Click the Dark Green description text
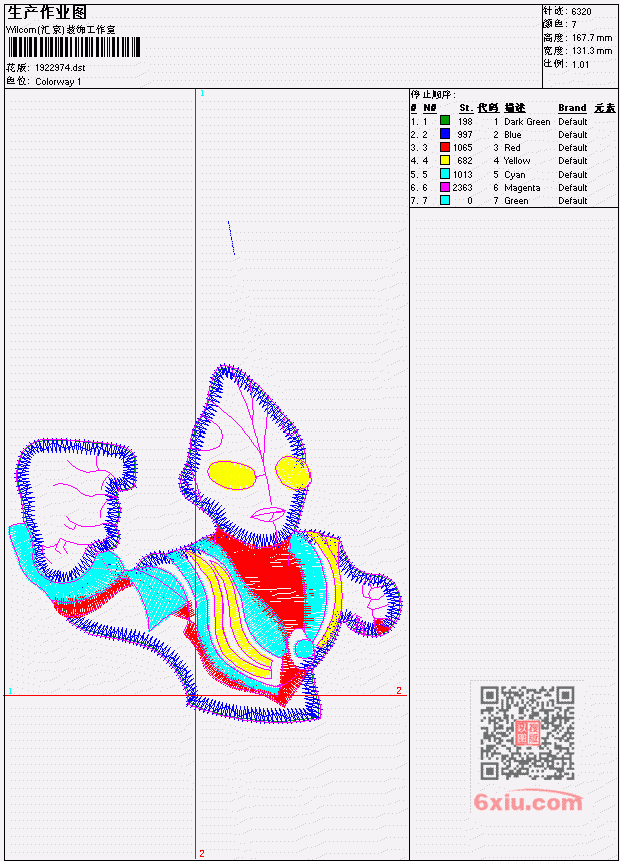 point(527,121)
